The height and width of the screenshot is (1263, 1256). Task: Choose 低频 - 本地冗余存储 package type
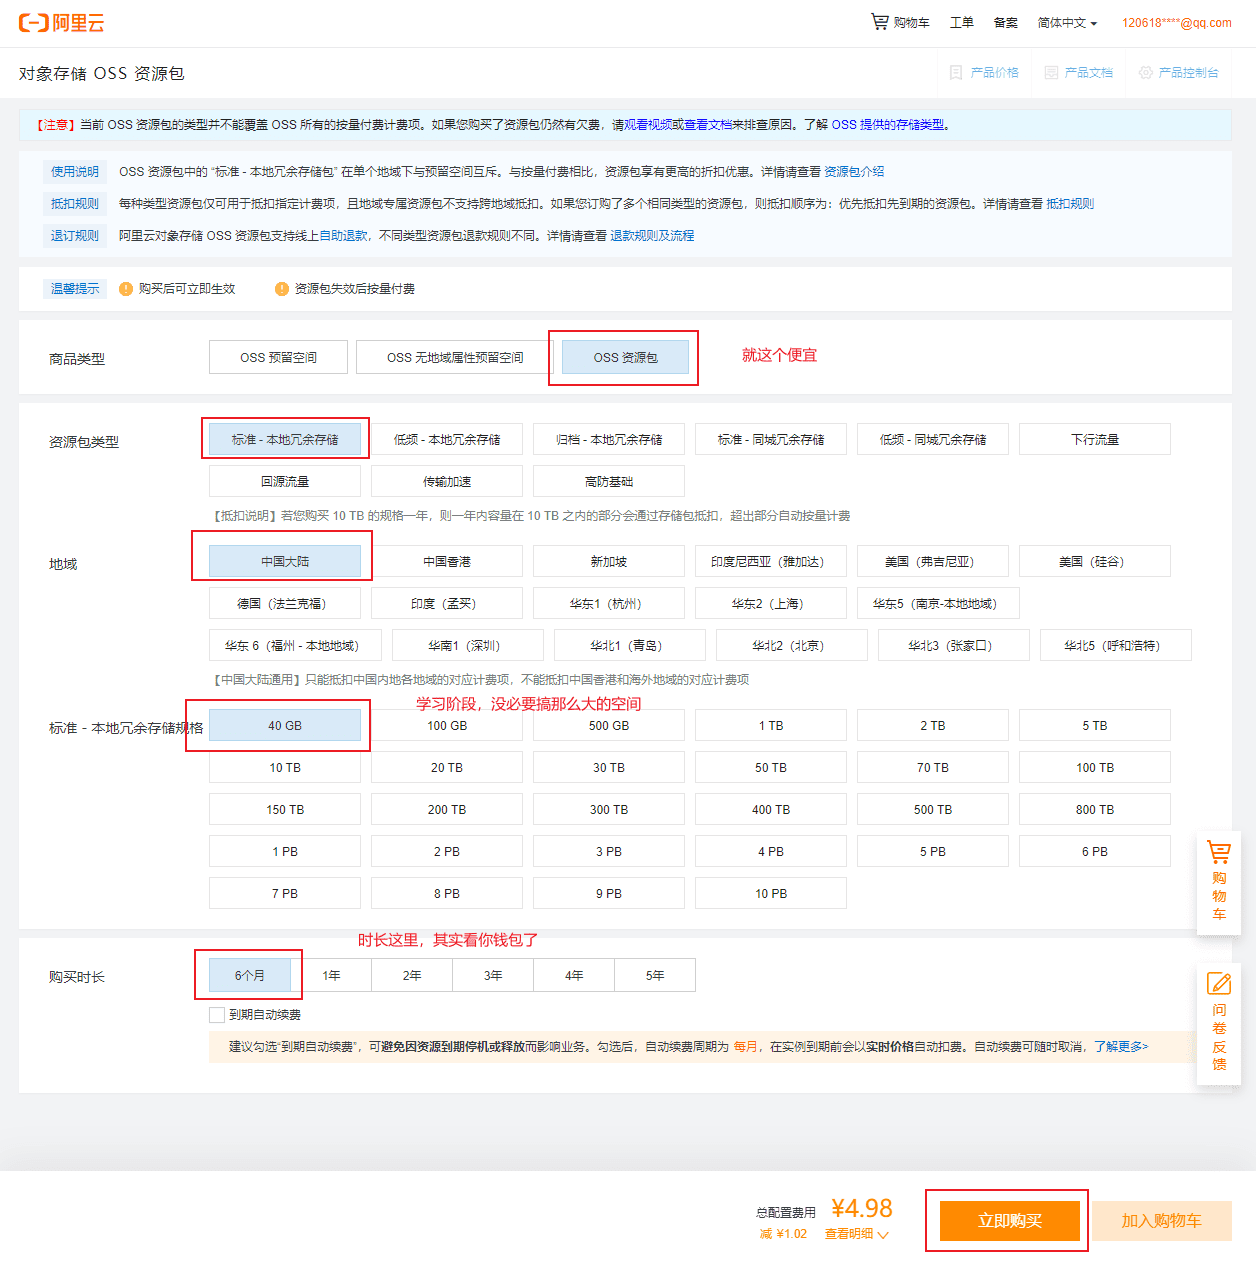(x=447, y=439)
